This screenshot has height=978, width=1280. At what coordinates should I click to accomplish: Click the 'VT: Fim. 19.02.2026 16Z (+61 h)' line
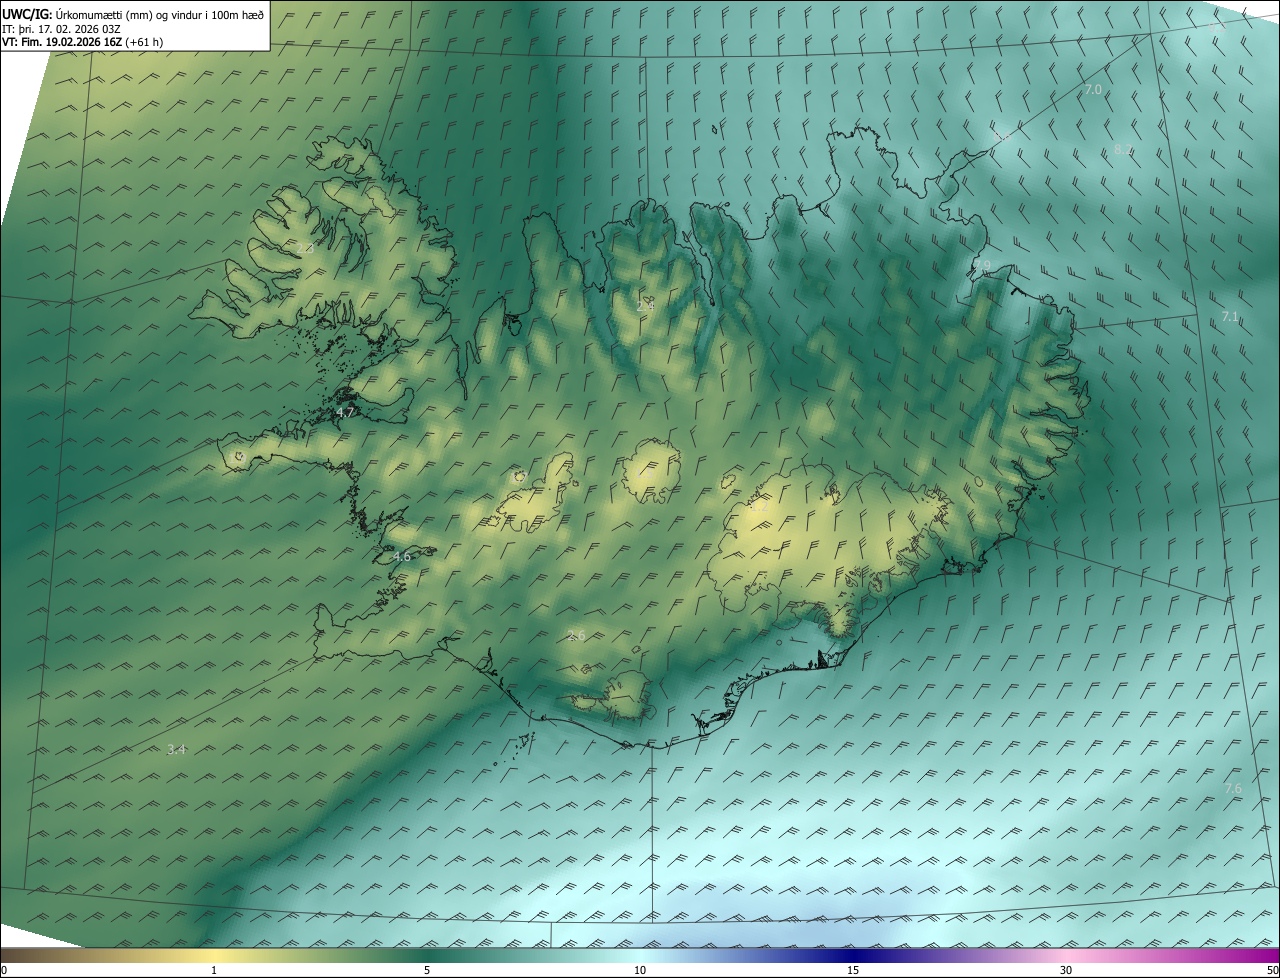pyautogui.click(x=83, y=42)
